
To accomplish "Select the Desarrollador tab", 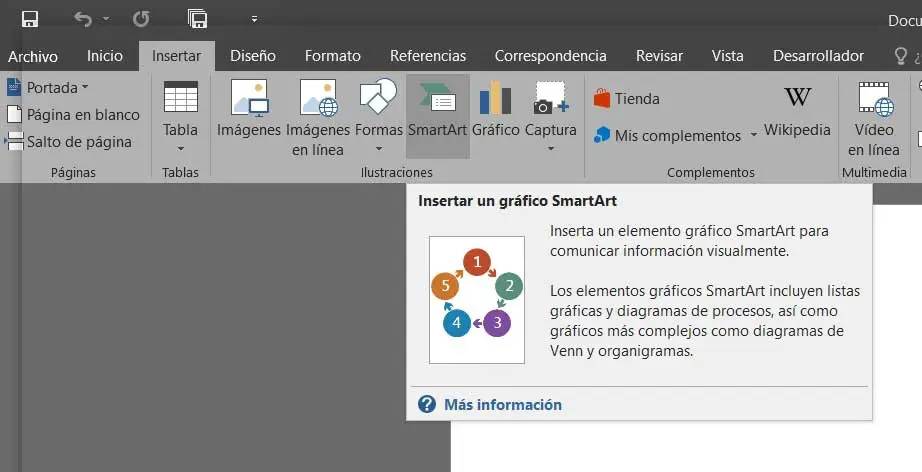I will [818, 56].
